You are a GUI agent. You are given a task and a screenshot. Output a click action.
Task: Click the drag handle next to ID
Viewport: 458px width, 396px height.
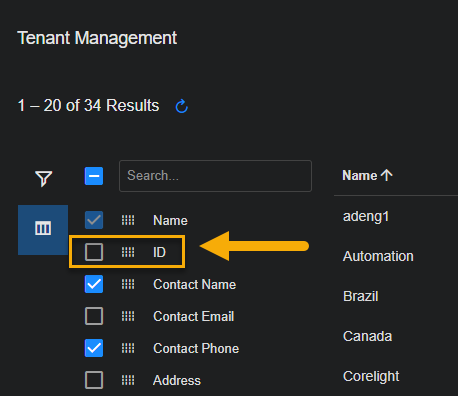point(128,252)
